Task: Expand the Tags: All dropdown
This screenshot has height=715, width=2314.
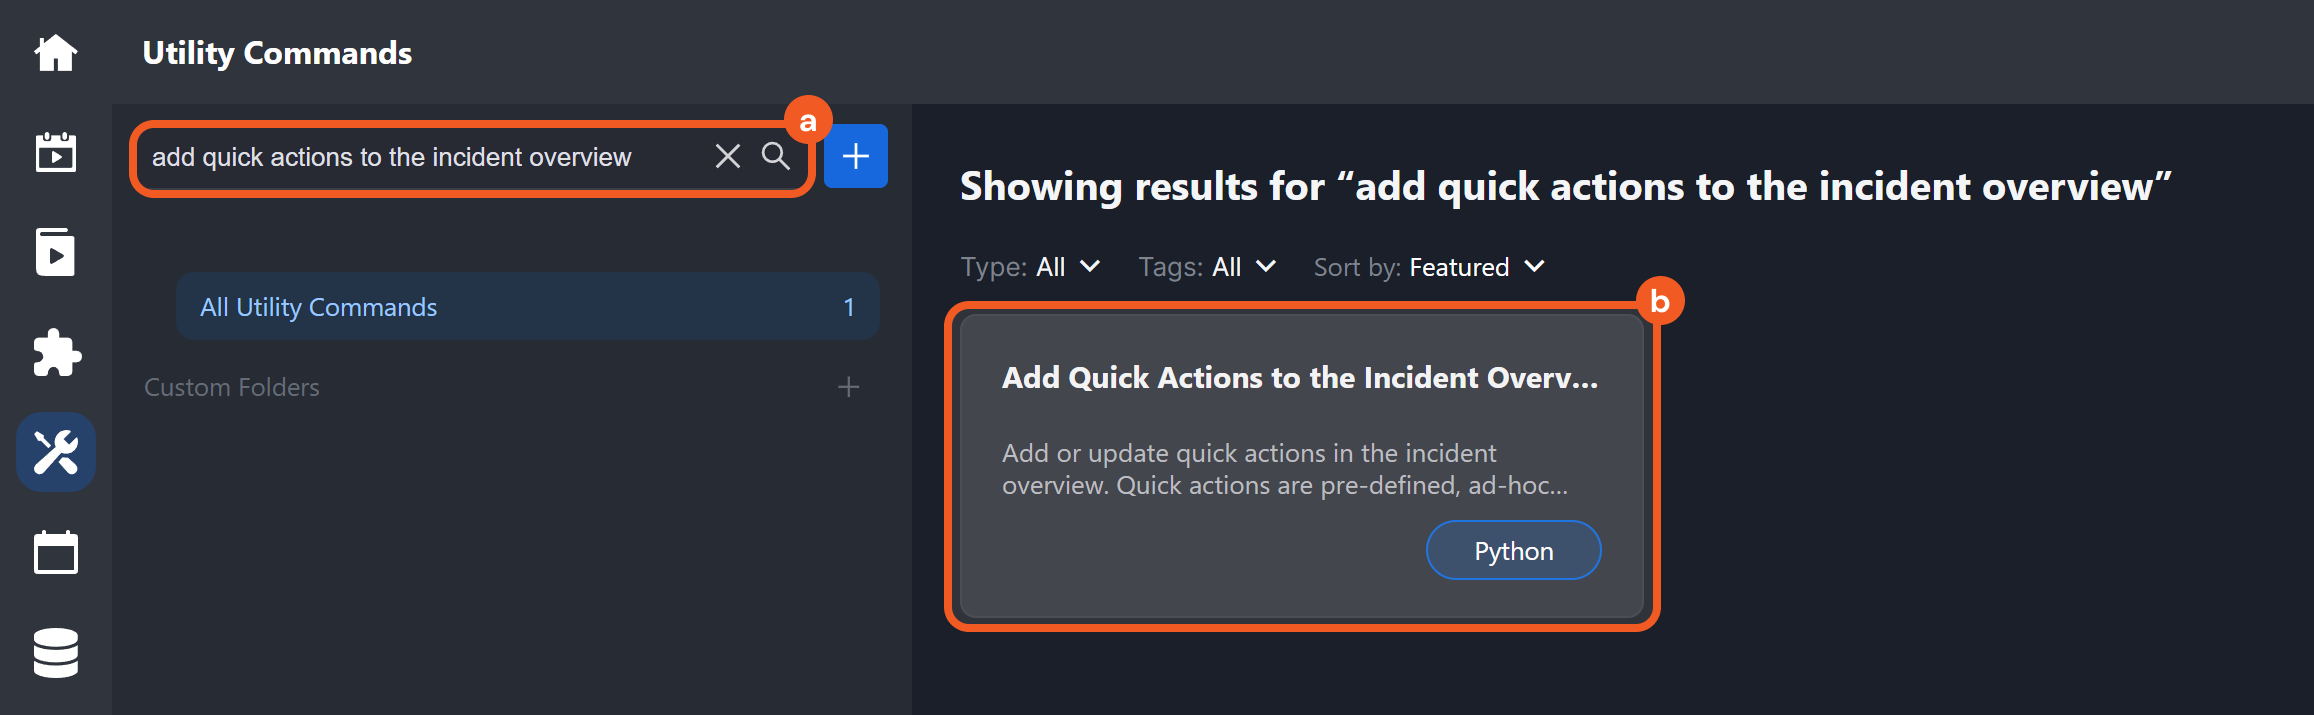Action: point(1207,267)
